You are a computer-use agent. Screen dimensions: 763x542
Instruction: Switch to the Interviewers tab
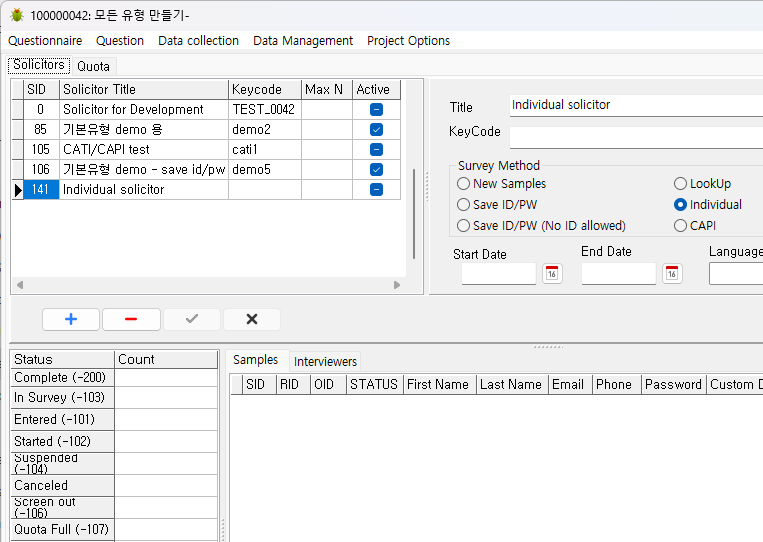326,361
